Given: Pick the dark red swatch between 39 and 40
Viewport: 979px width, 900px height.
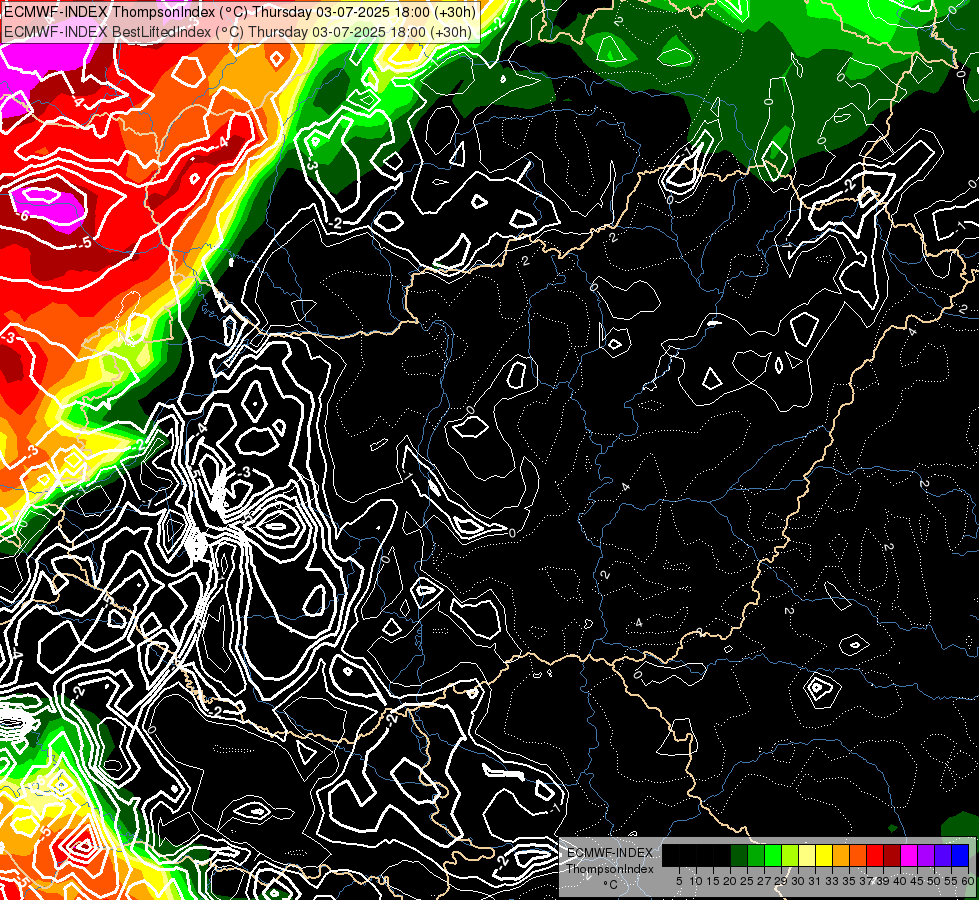Looking at the screenshot, I should coord(892,855).
